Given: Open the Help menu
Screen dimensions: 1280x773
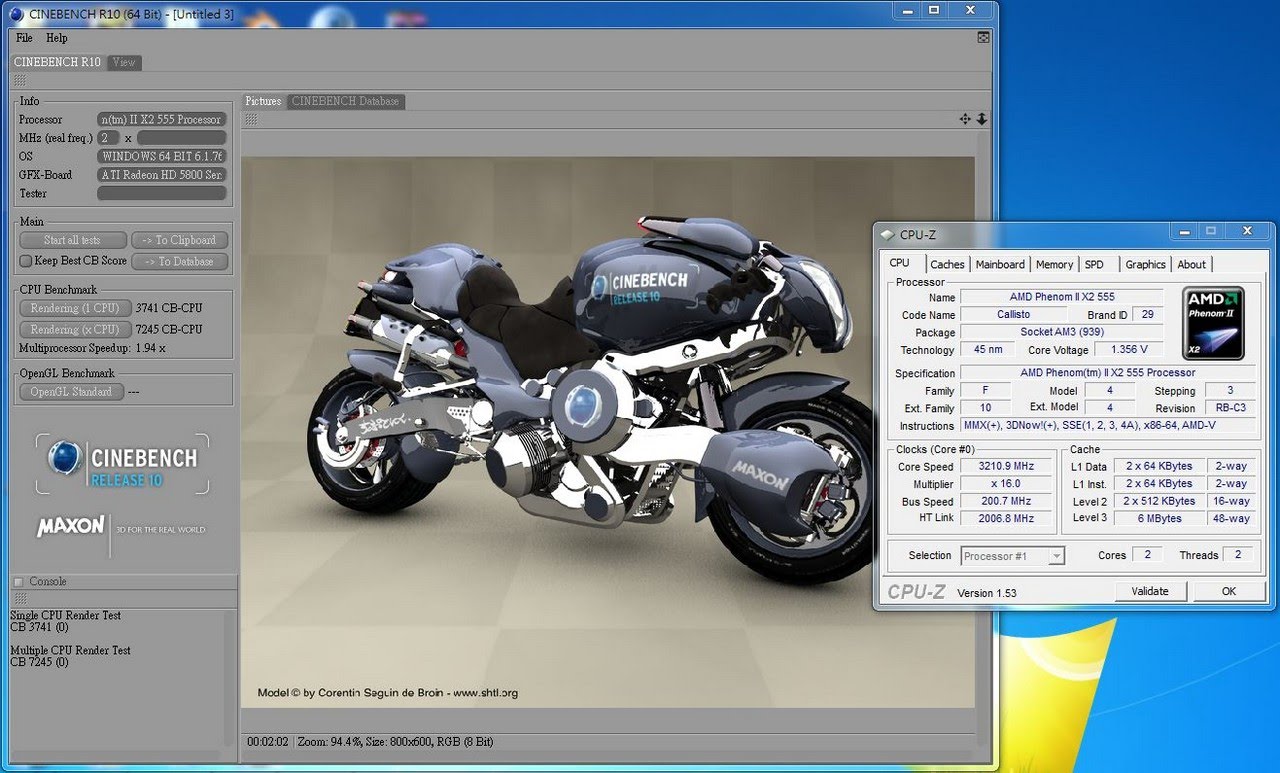Looking at the screenshot, I should 57,38.
